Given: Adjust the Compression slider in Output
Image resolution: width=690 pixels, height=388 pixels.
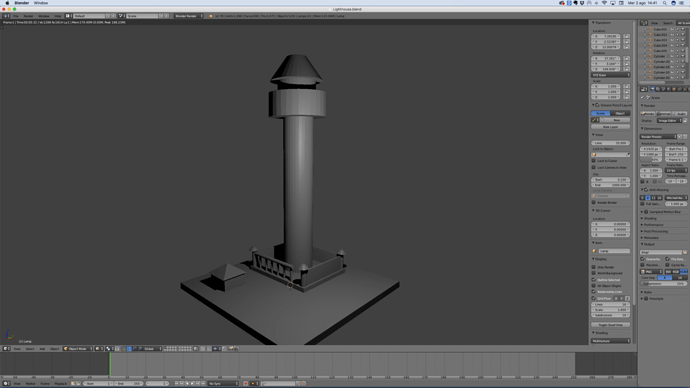Looking at the screenshot, I should pos(664,284).
